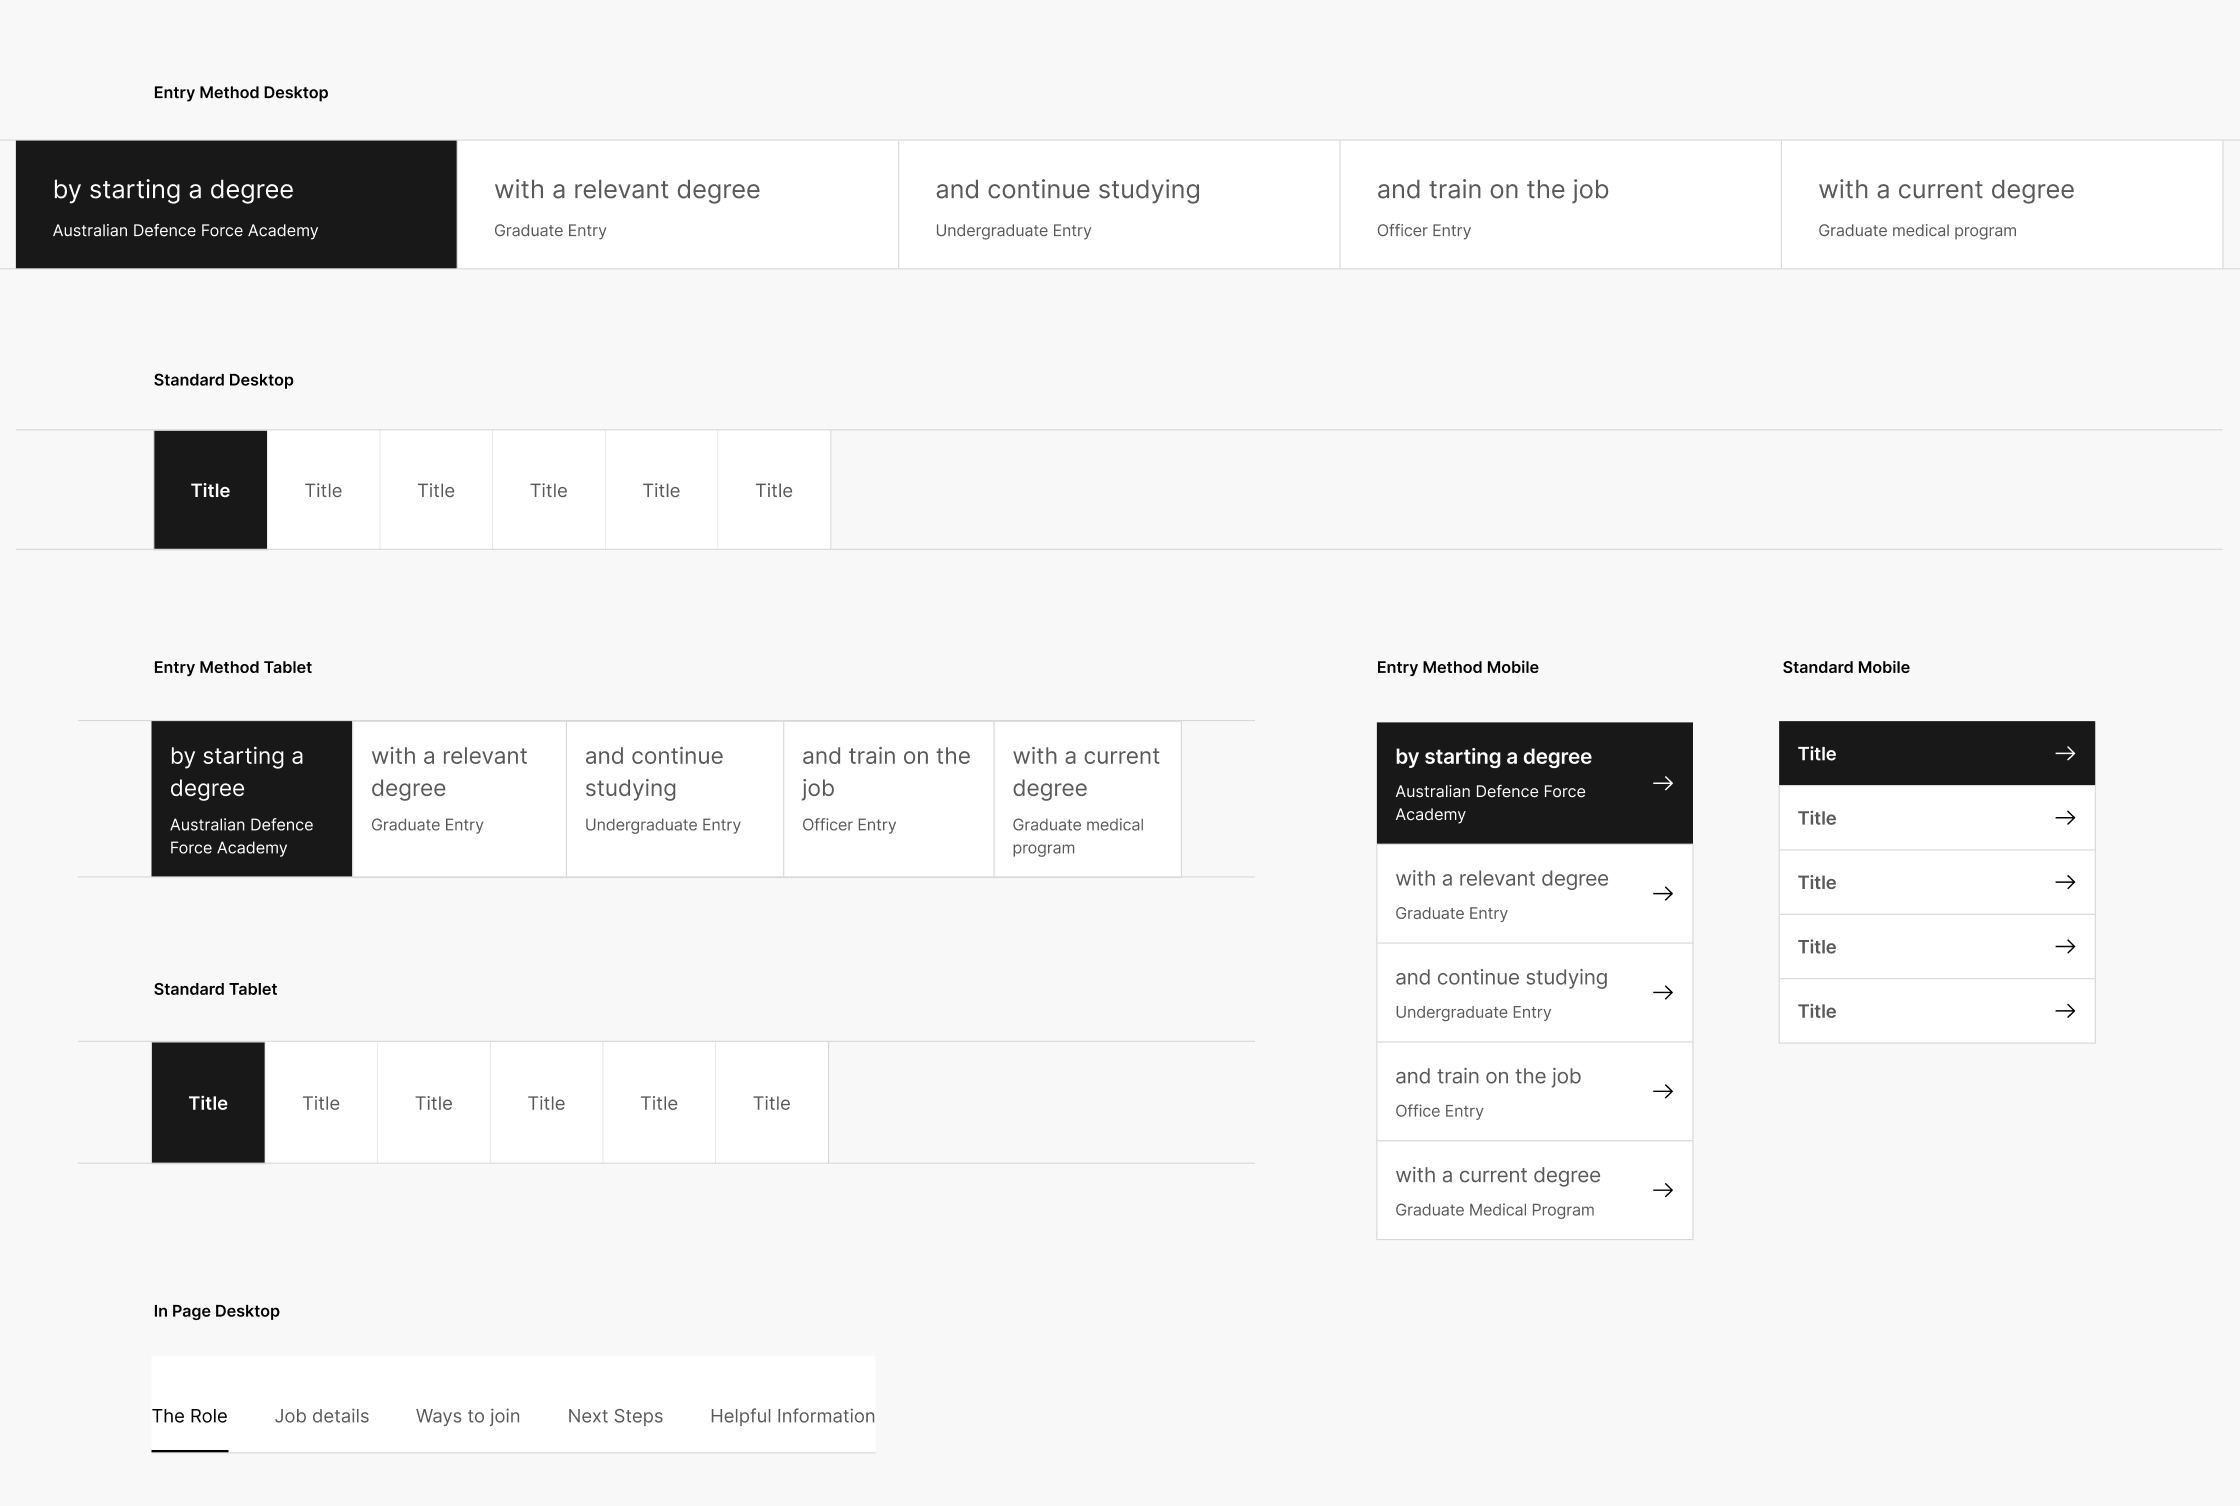Image resolution: width=2240 pixels, height=1506 pixels.
Task: Select 'and continue studying' desktop tab
Action: [1118, 205]
